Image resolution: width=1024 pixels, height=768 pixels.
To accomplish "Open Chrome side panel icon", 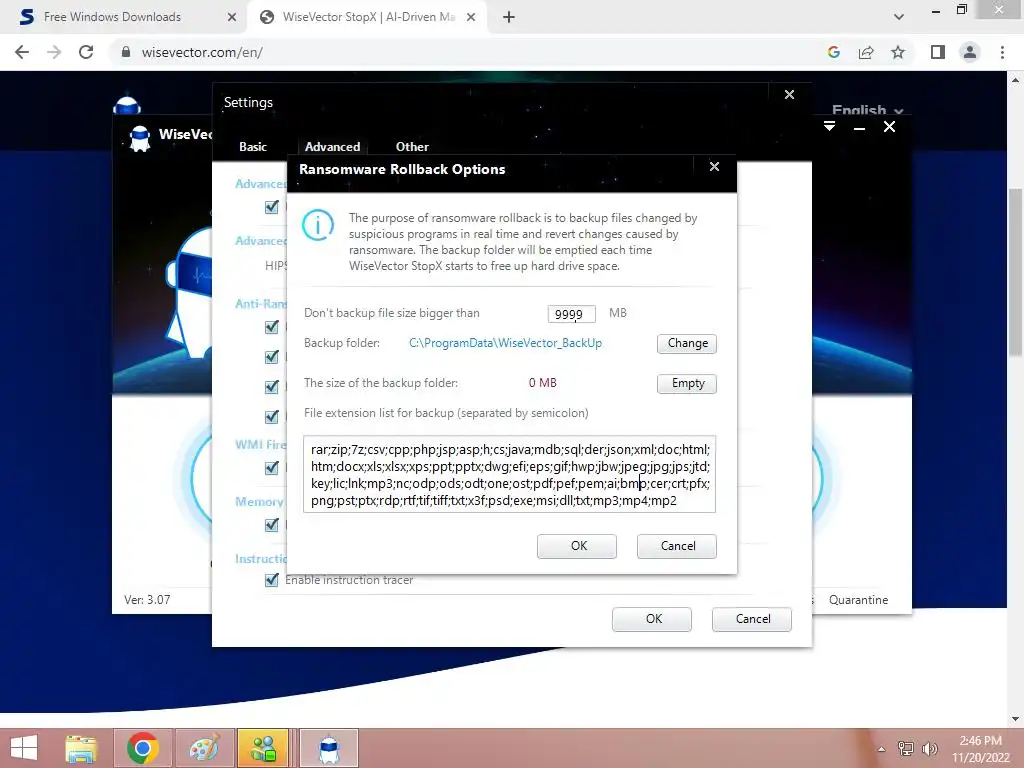I will pos(938,52).
